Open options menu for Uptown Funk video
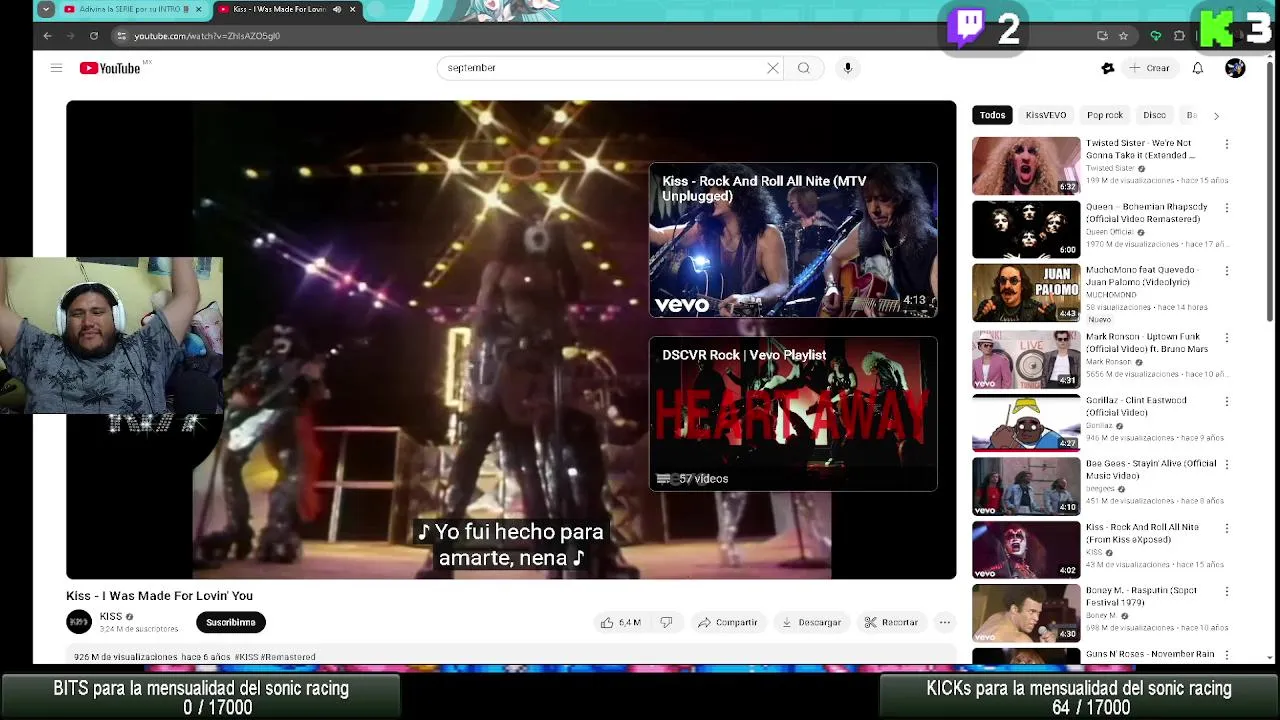This screenshot has height=720, width=1280. [1227, 337]
